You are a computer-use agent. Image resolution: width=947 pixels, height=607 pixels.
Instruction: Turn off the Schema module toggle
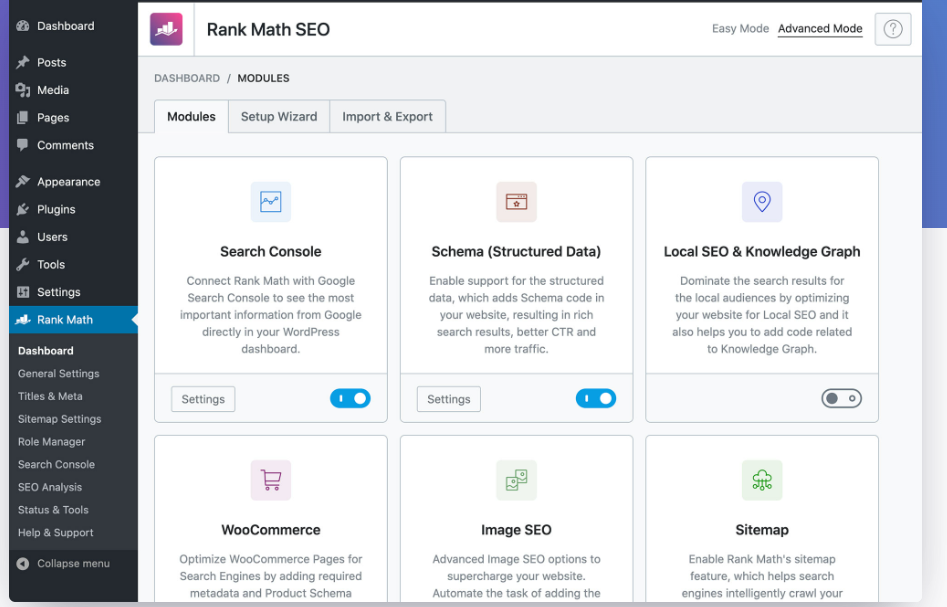[x=596, y=399]
